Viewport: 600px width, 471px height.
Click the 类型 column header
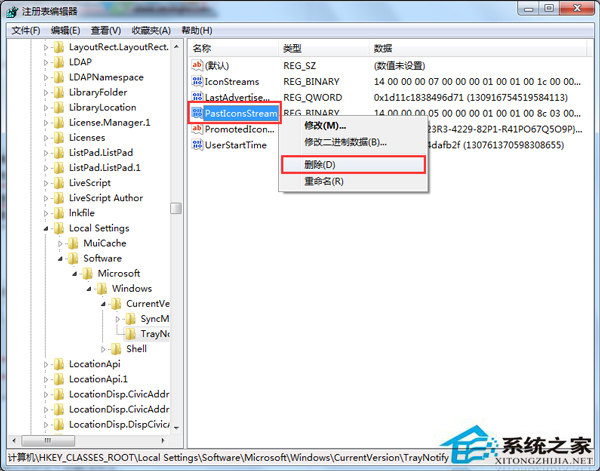[324, 48]
